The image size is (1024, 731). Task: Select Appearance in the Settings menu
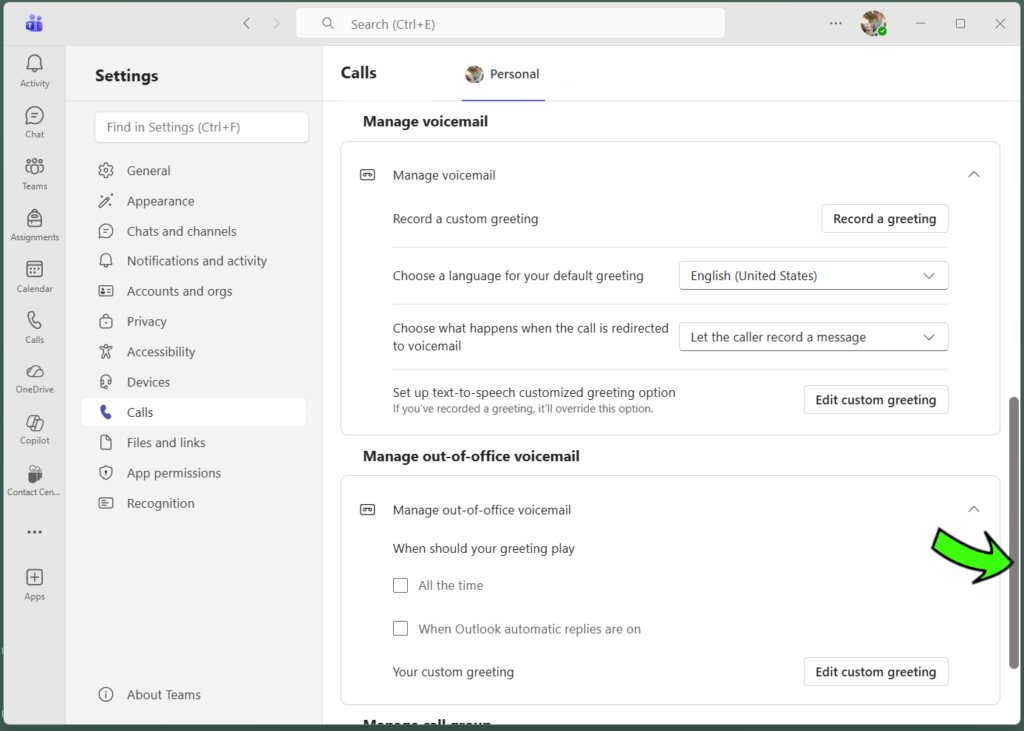pos(160,200)
